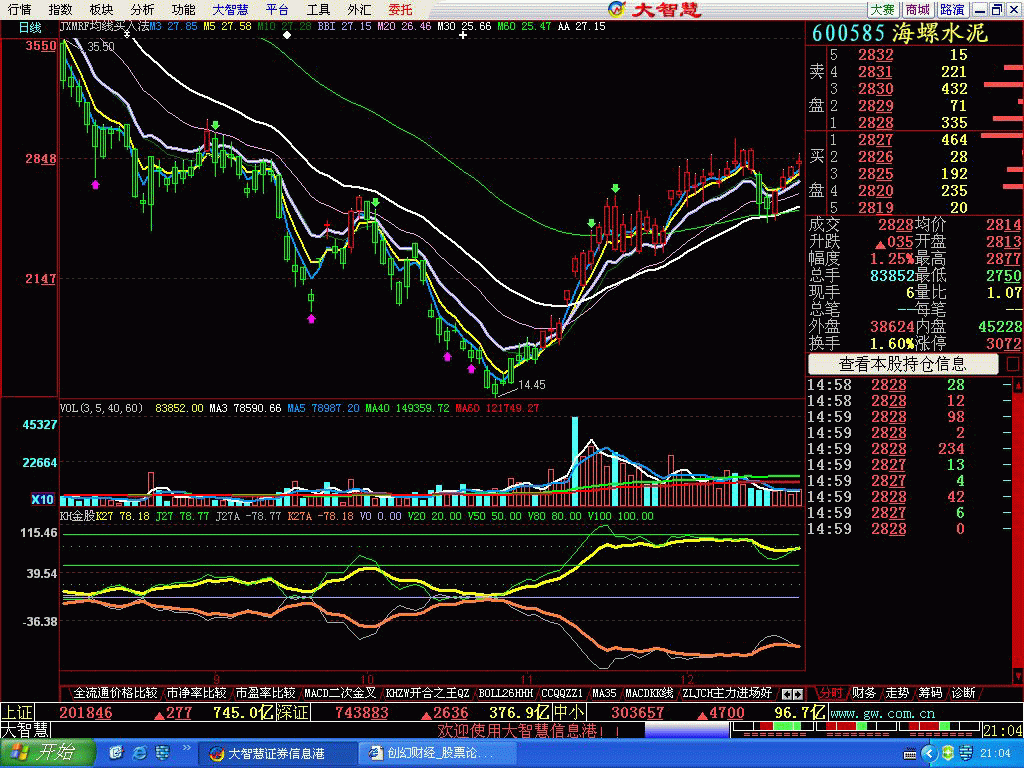Click the 路演 button in title bar

tap(953, 9)
